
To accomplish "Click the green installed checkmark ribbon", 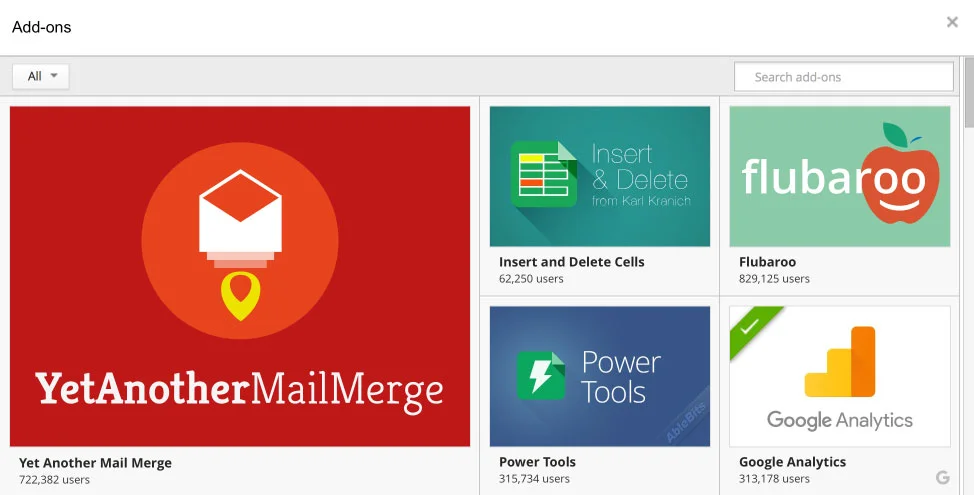I will (x=752, y=327).
